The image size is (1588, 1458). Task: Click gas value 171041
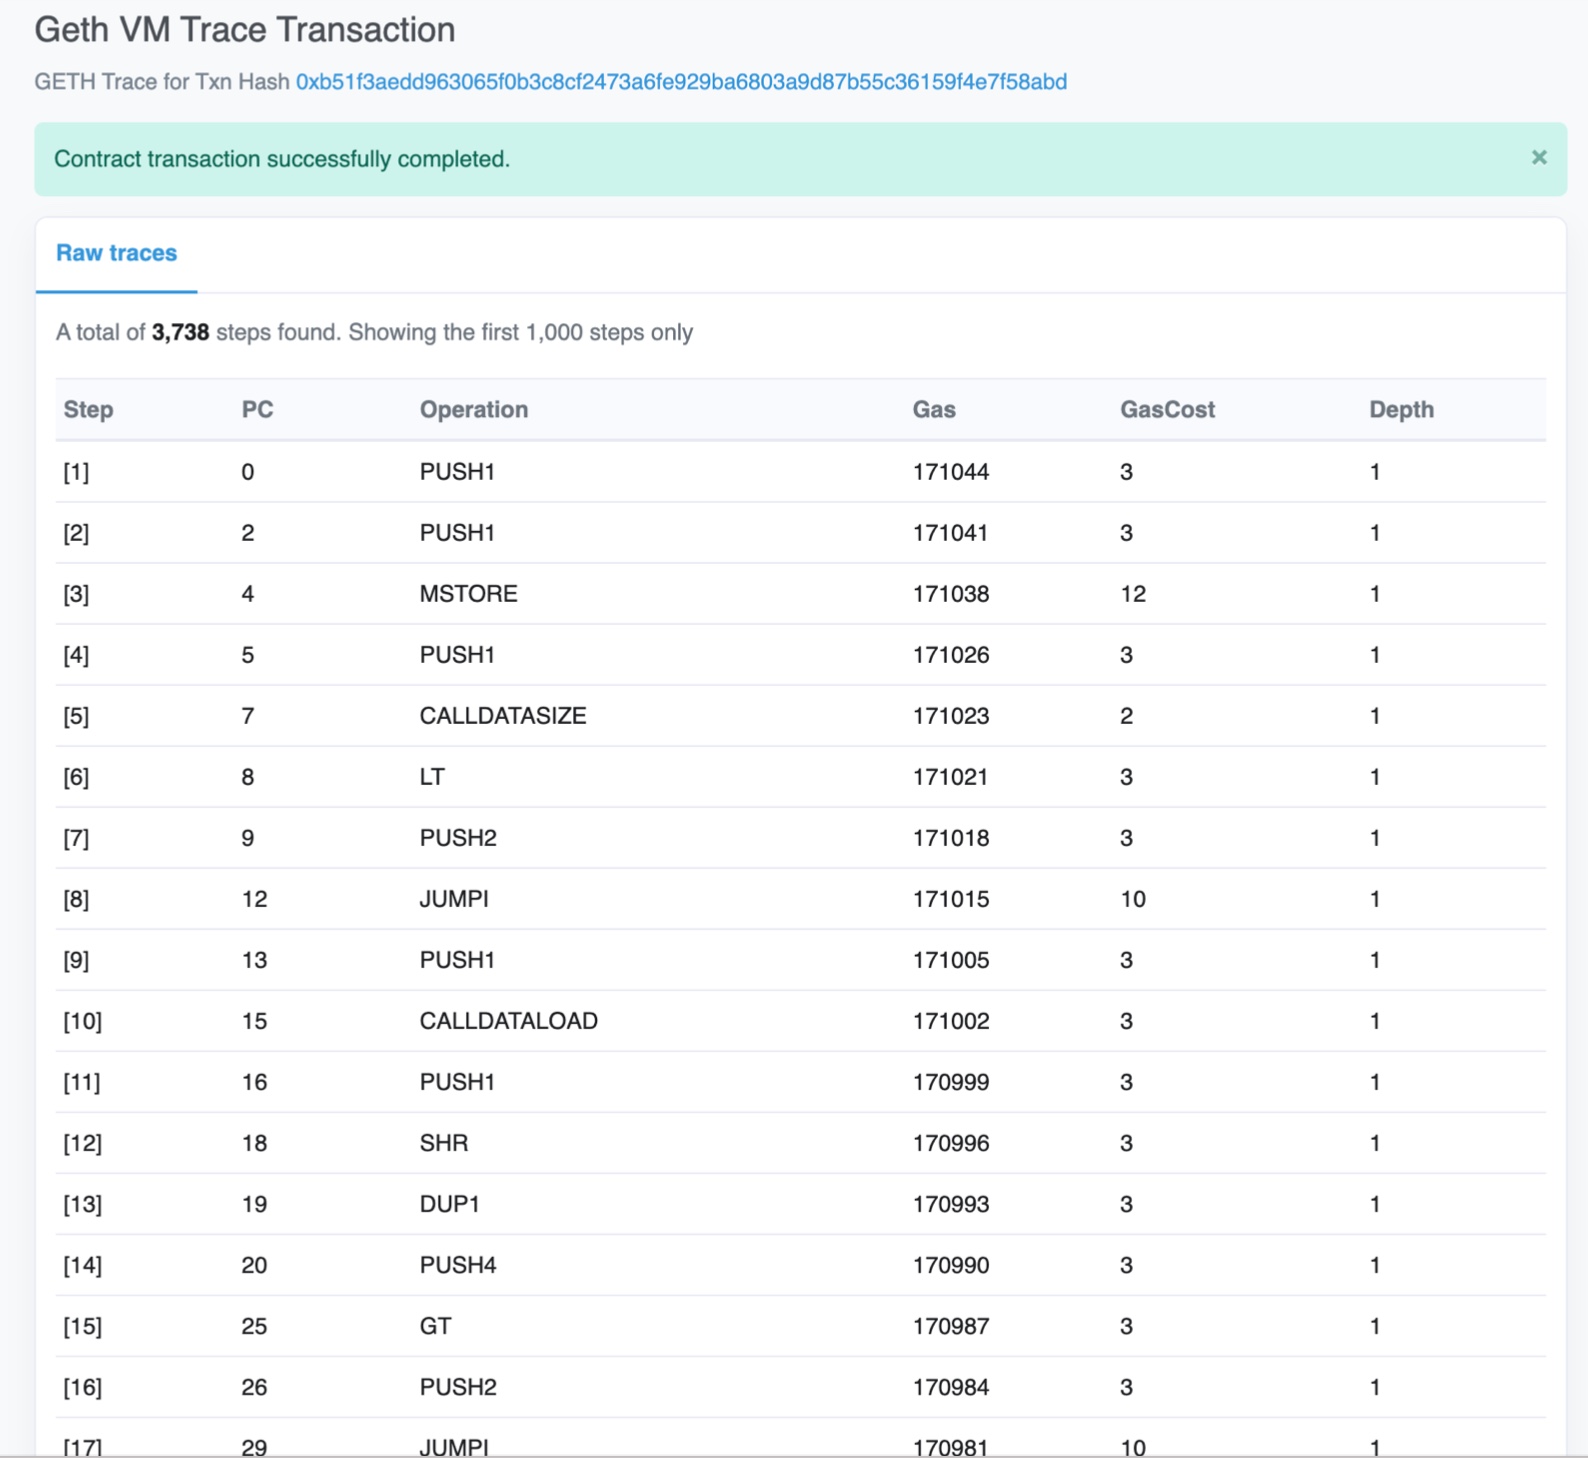click(x=950, y=533)
